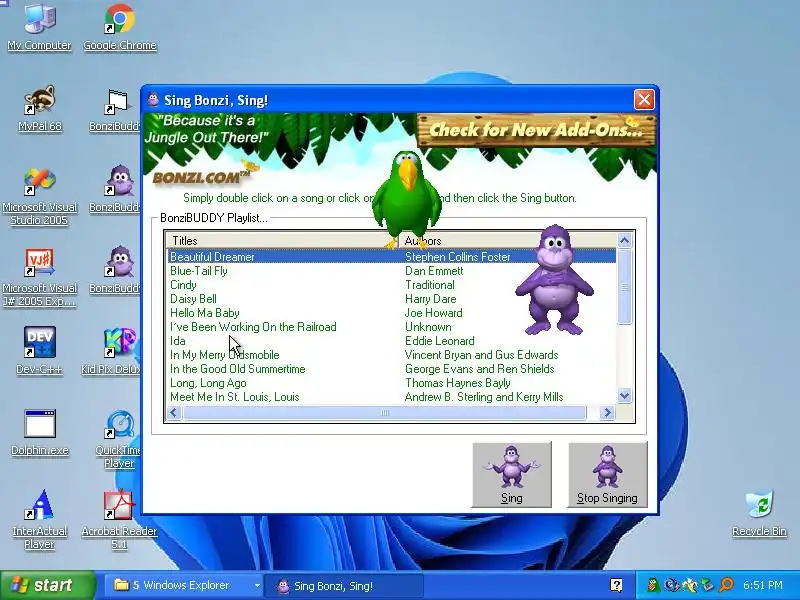
Task: Open InterActual Player shortcut
Action: point(39,519)
